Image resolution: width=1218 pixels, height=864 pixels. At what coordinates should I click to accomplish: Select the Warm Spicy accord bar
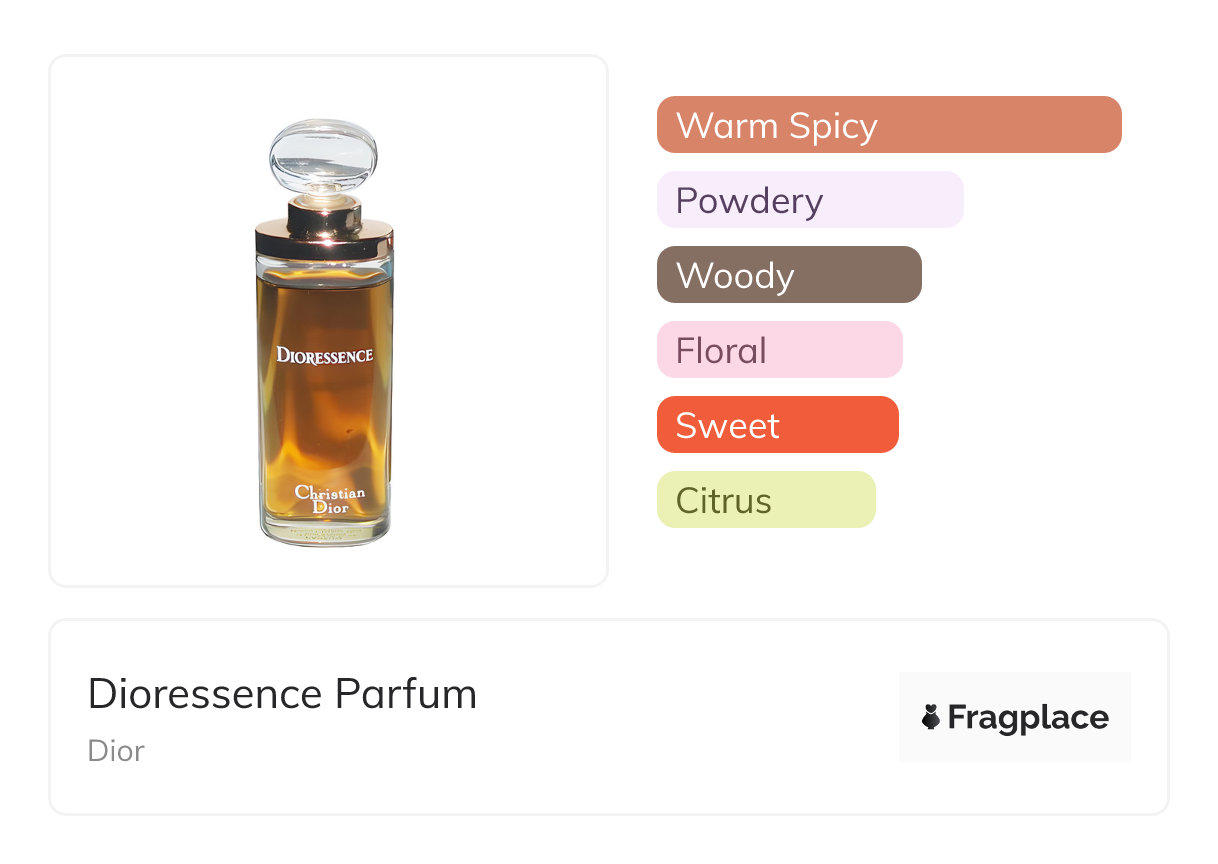(888, 125)
